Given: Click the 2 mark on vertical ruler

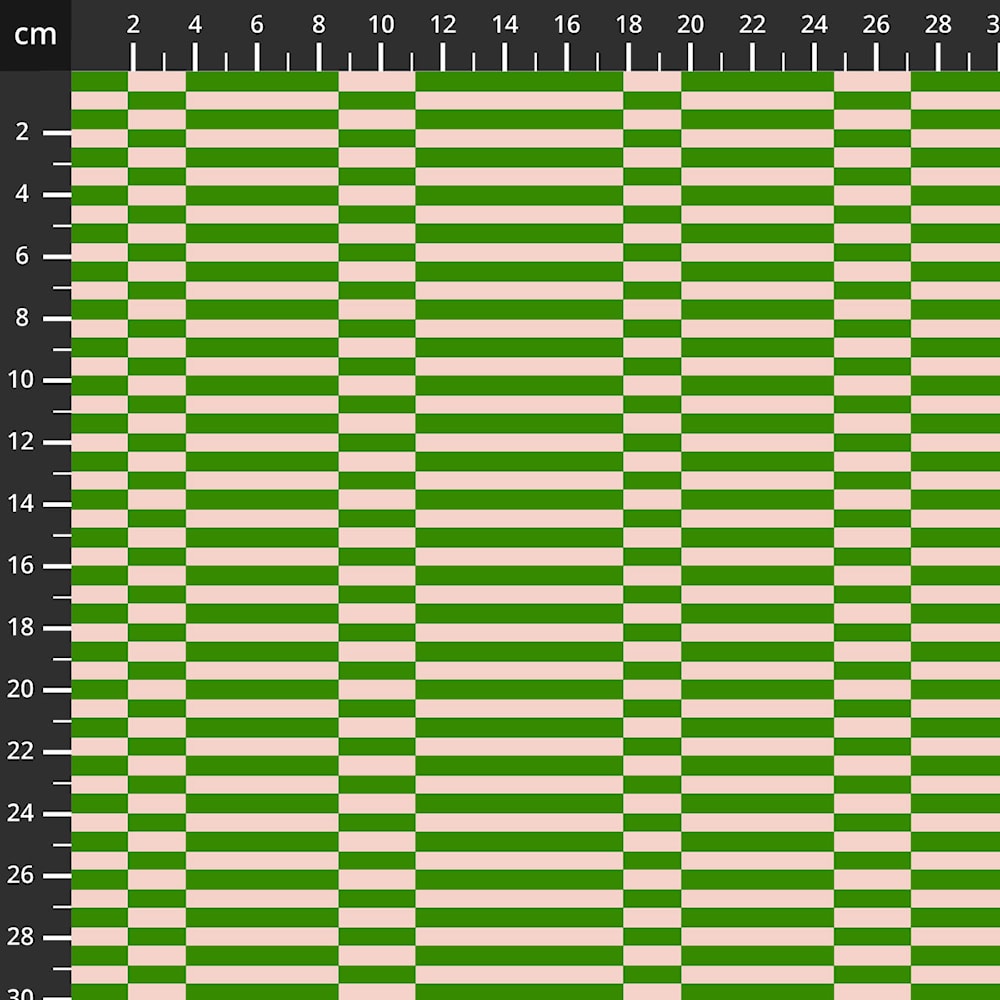Looking at the screenshot, I should [23, 132].
